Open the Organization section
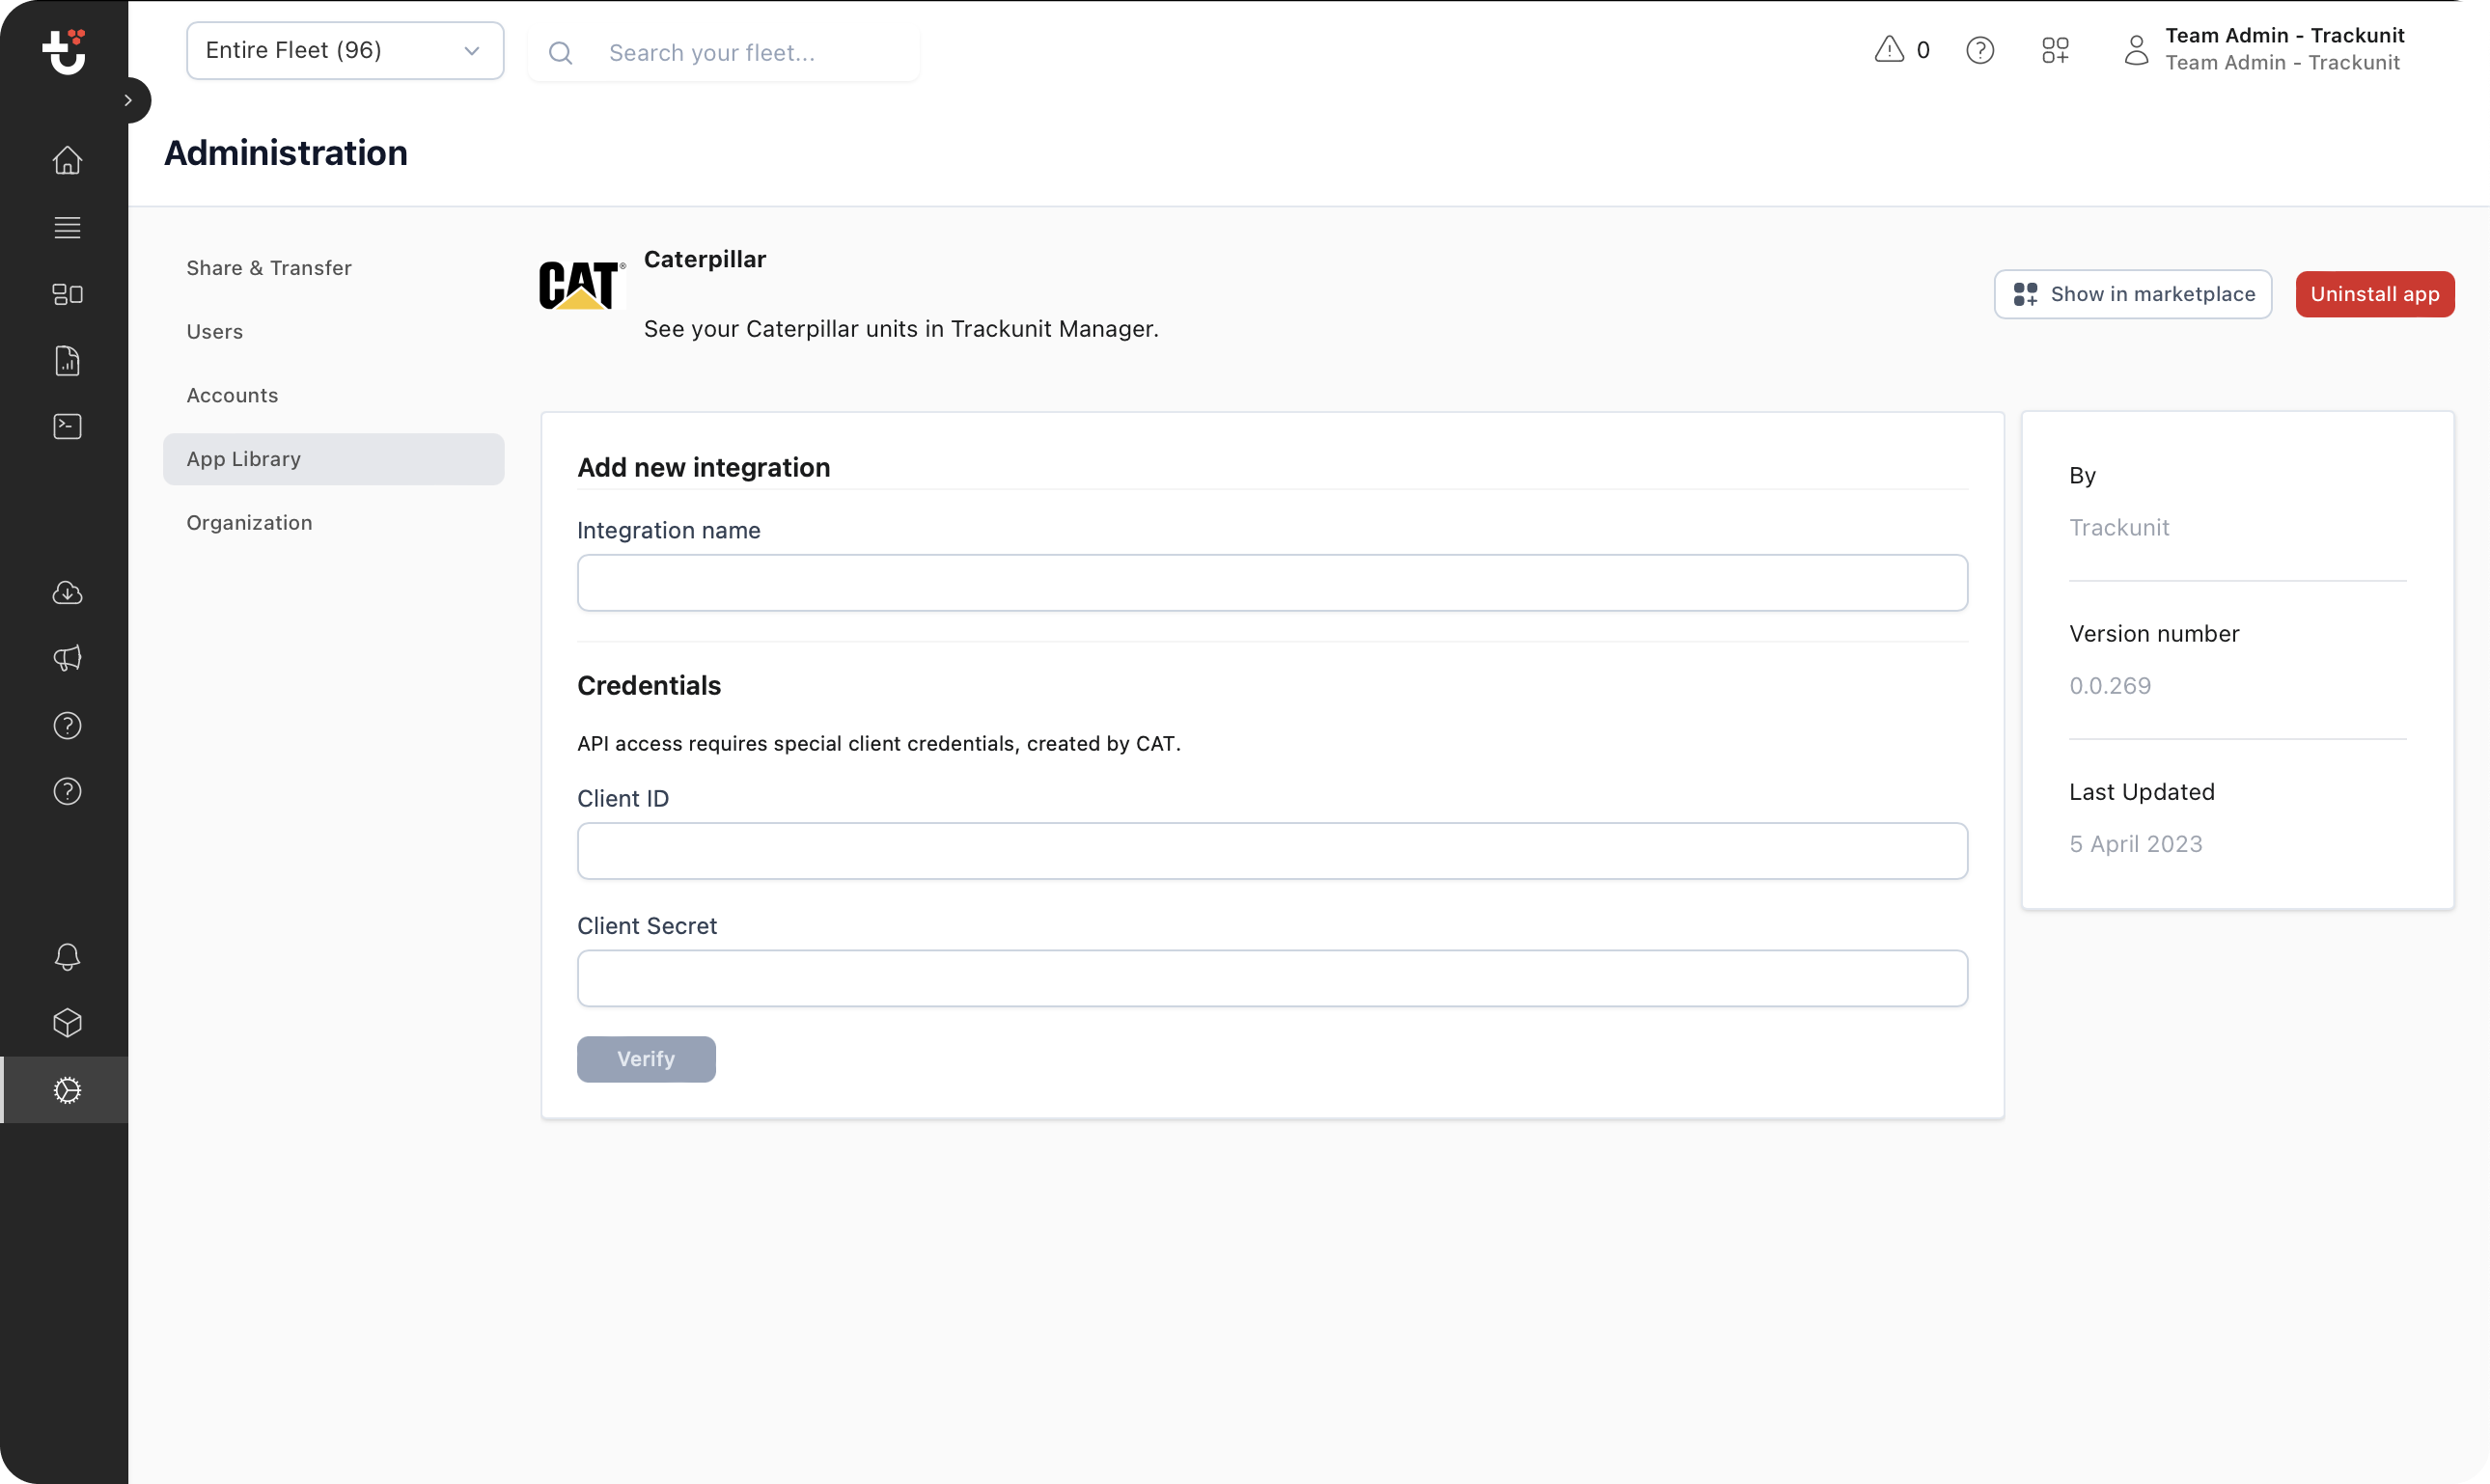The height and width of the screenshot is (1484, 2490). tap(249, 523)
